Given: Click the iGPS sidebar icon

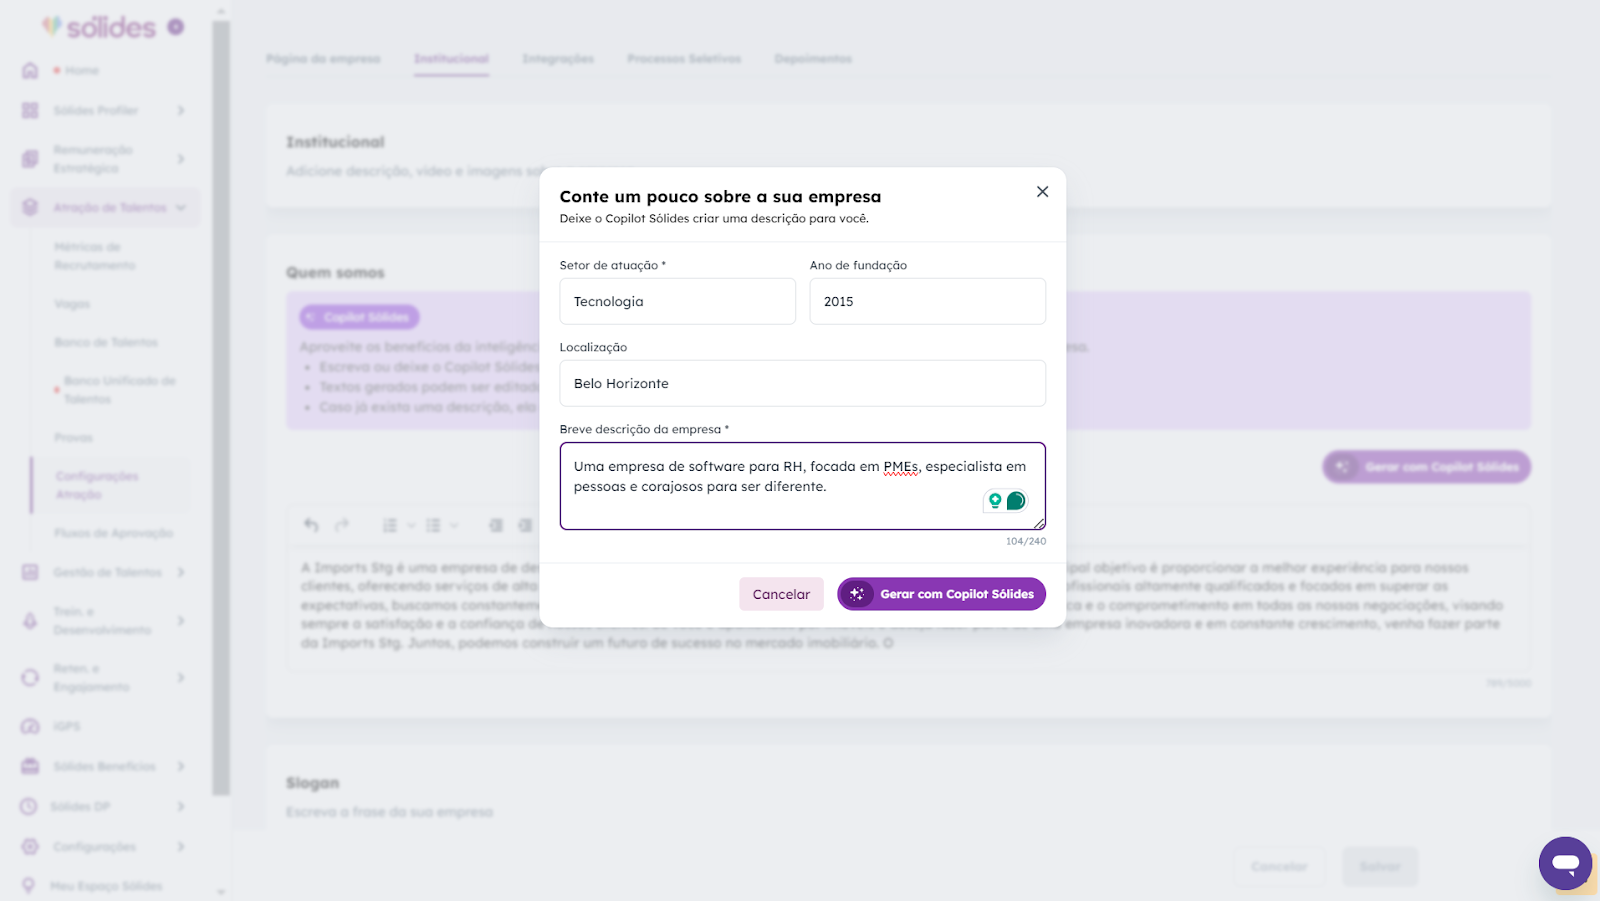Looking at the screenshot, I should point(30,726).
